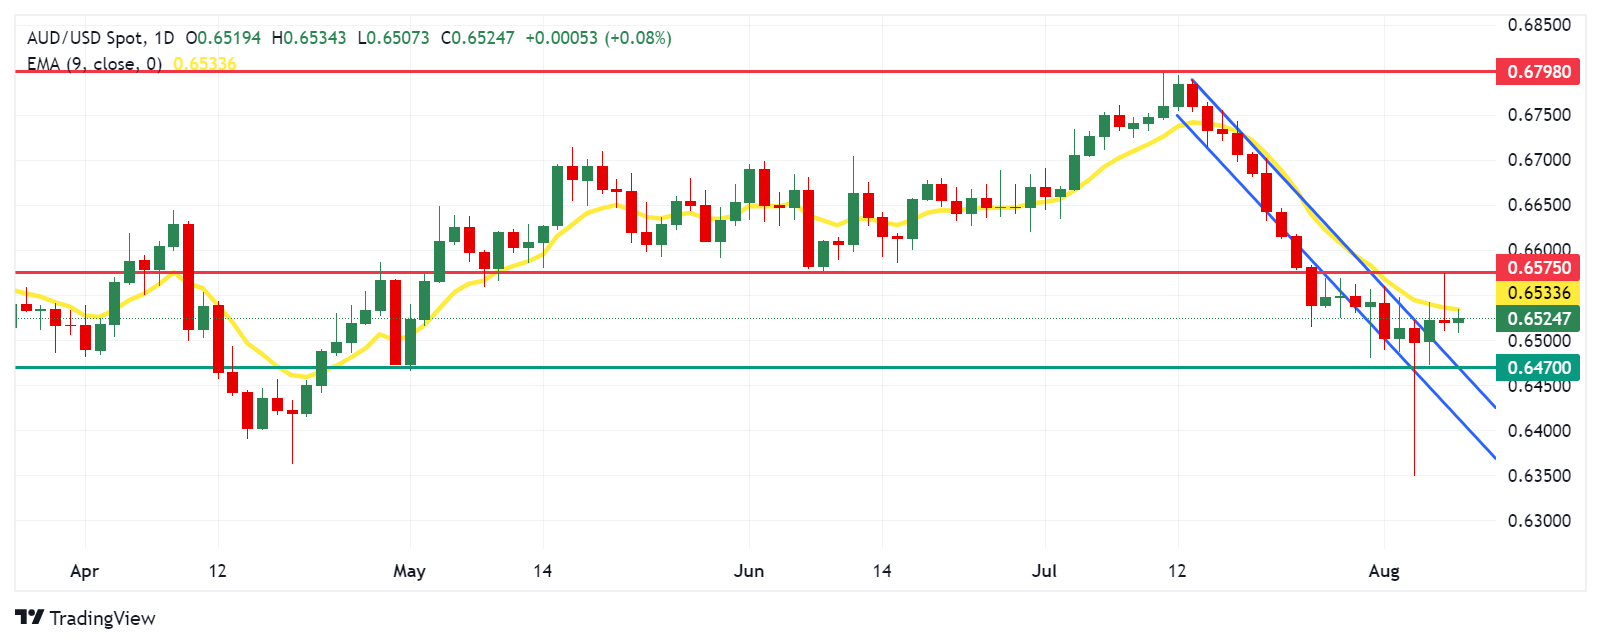Select the Jul date axis label

click(x=1044, y=571)
